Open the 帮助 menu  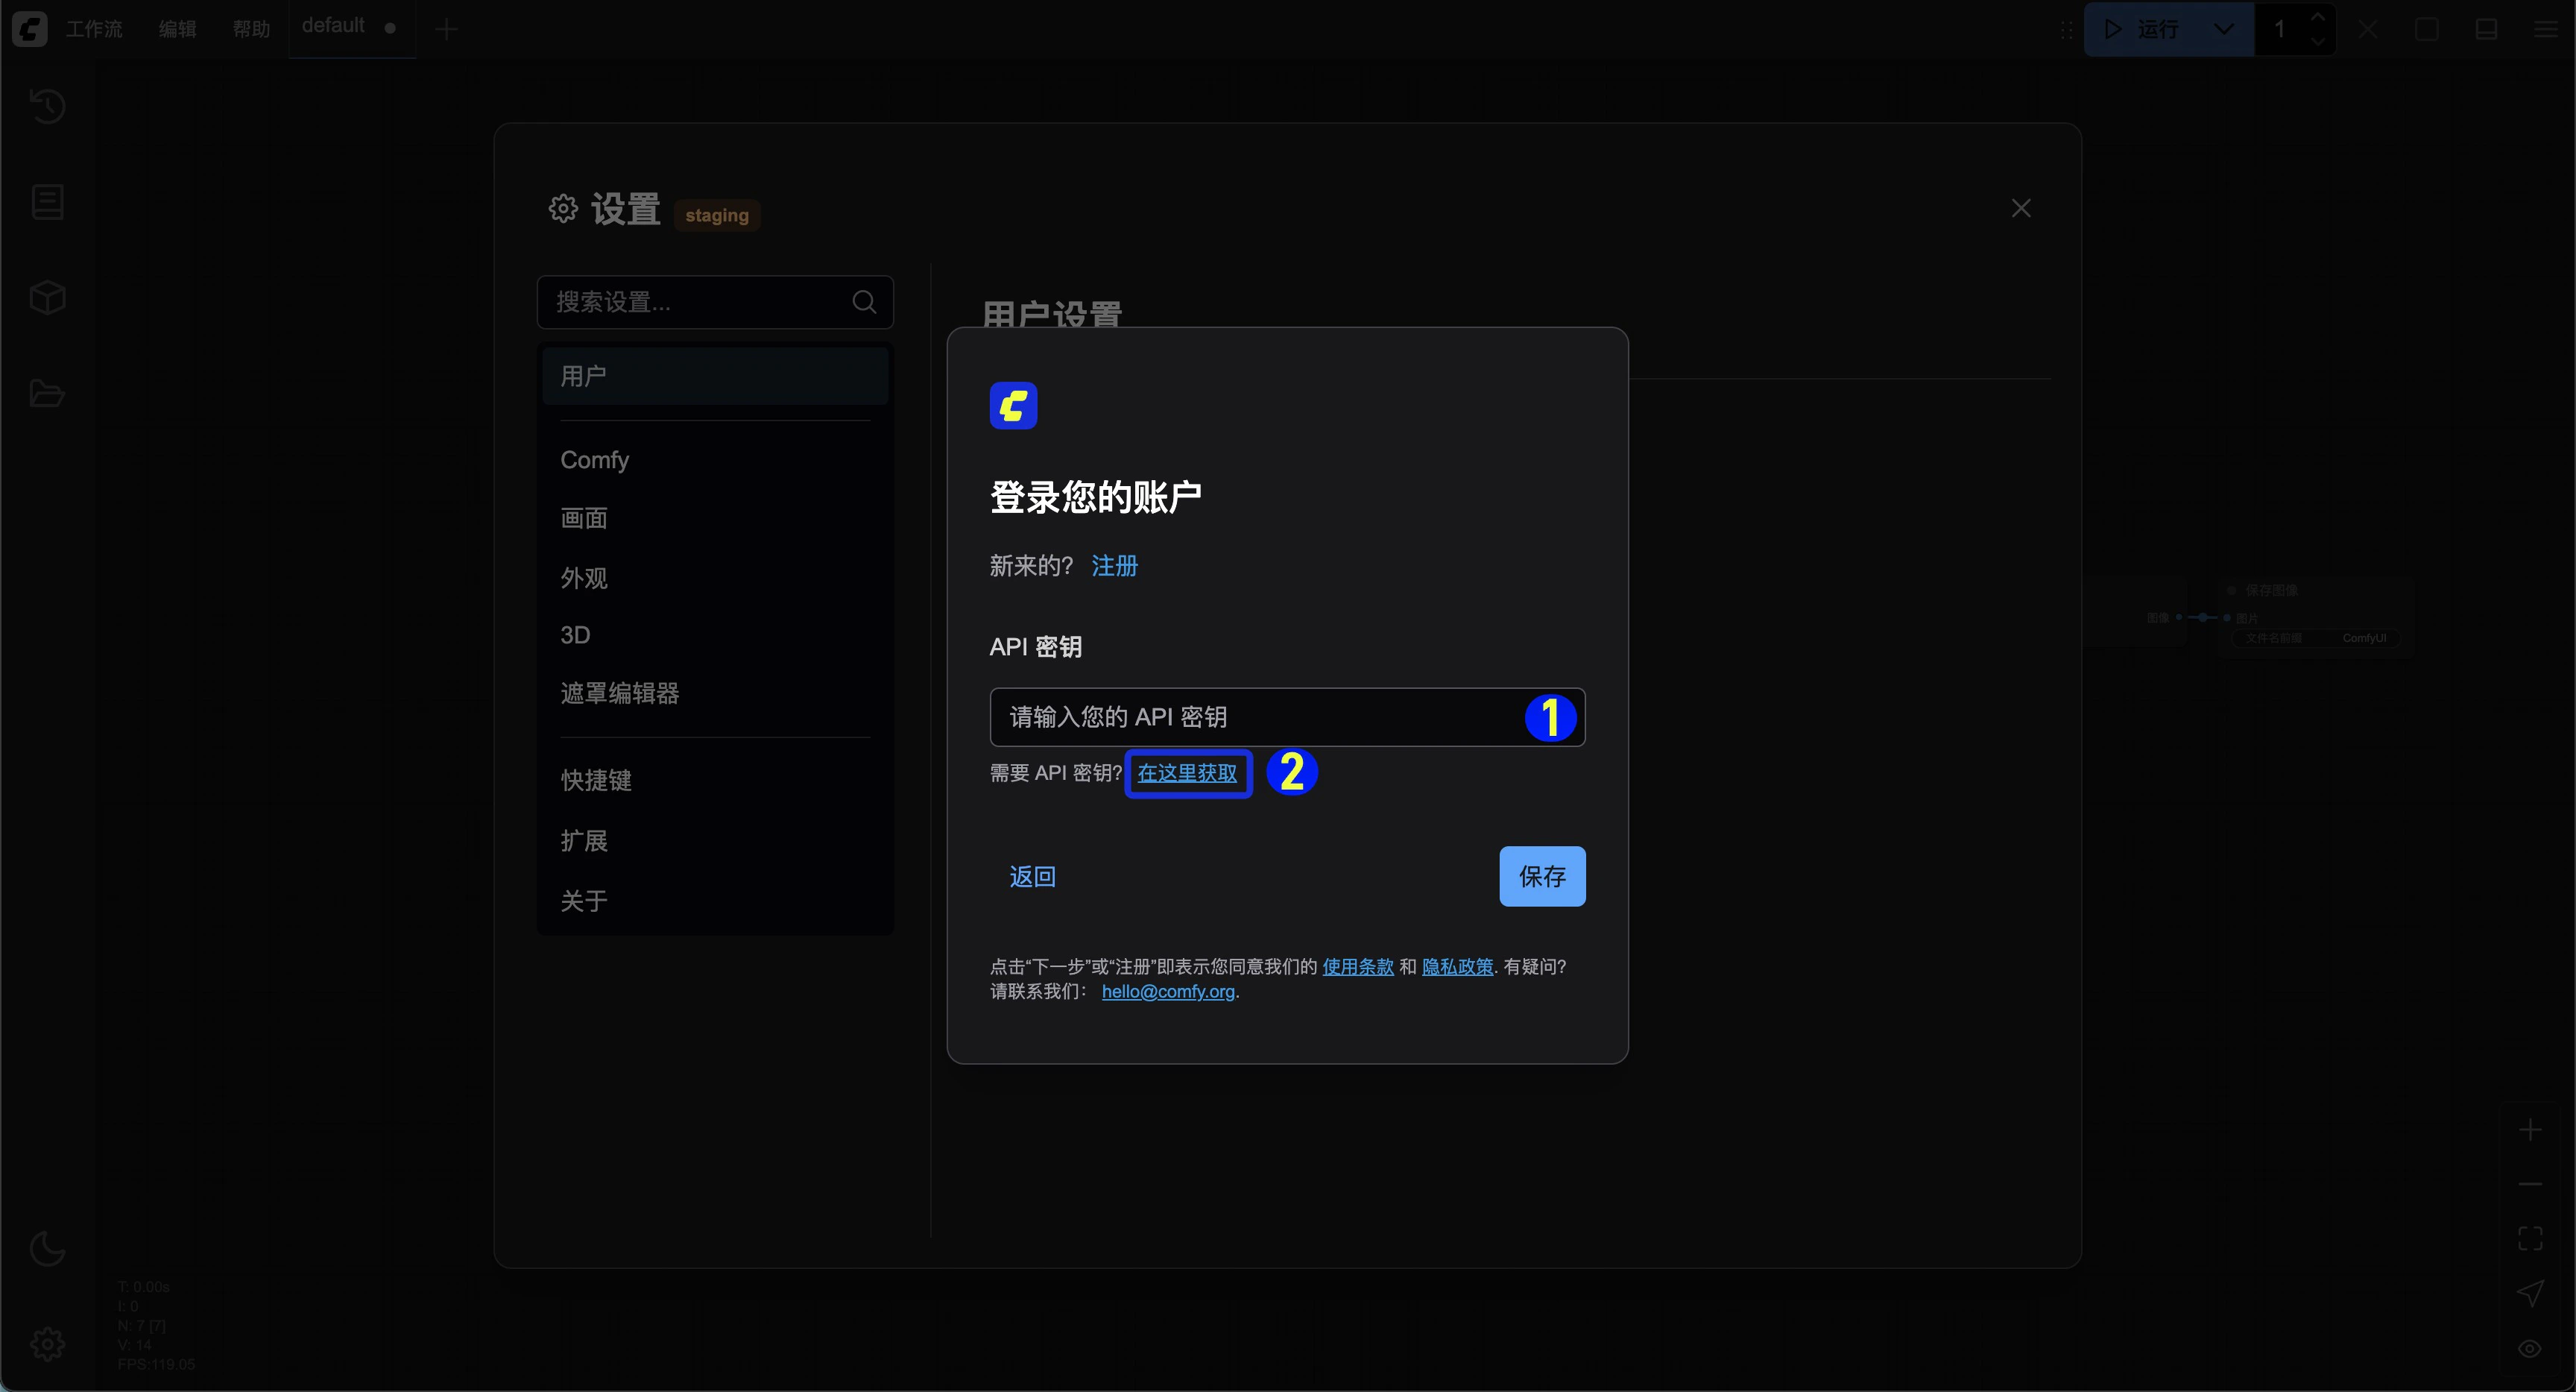pyautogui.click(x=252, y=29)
